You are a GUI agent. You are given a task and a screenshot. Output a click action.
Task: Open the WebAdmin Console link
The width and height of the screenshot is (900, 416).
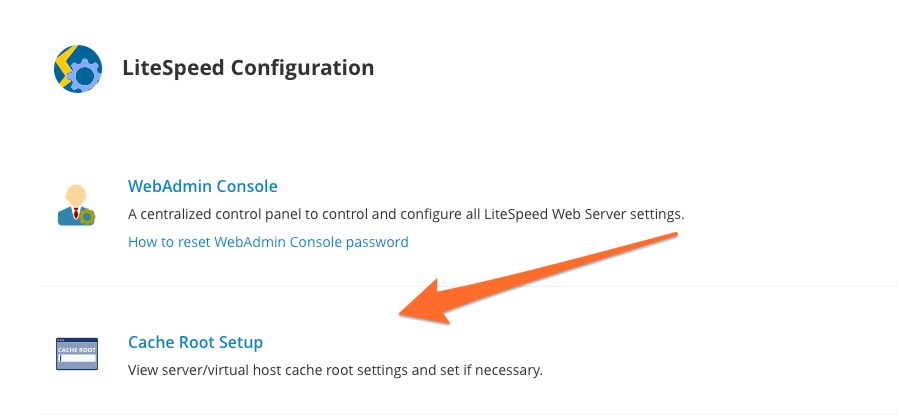(x=202, y=186)
